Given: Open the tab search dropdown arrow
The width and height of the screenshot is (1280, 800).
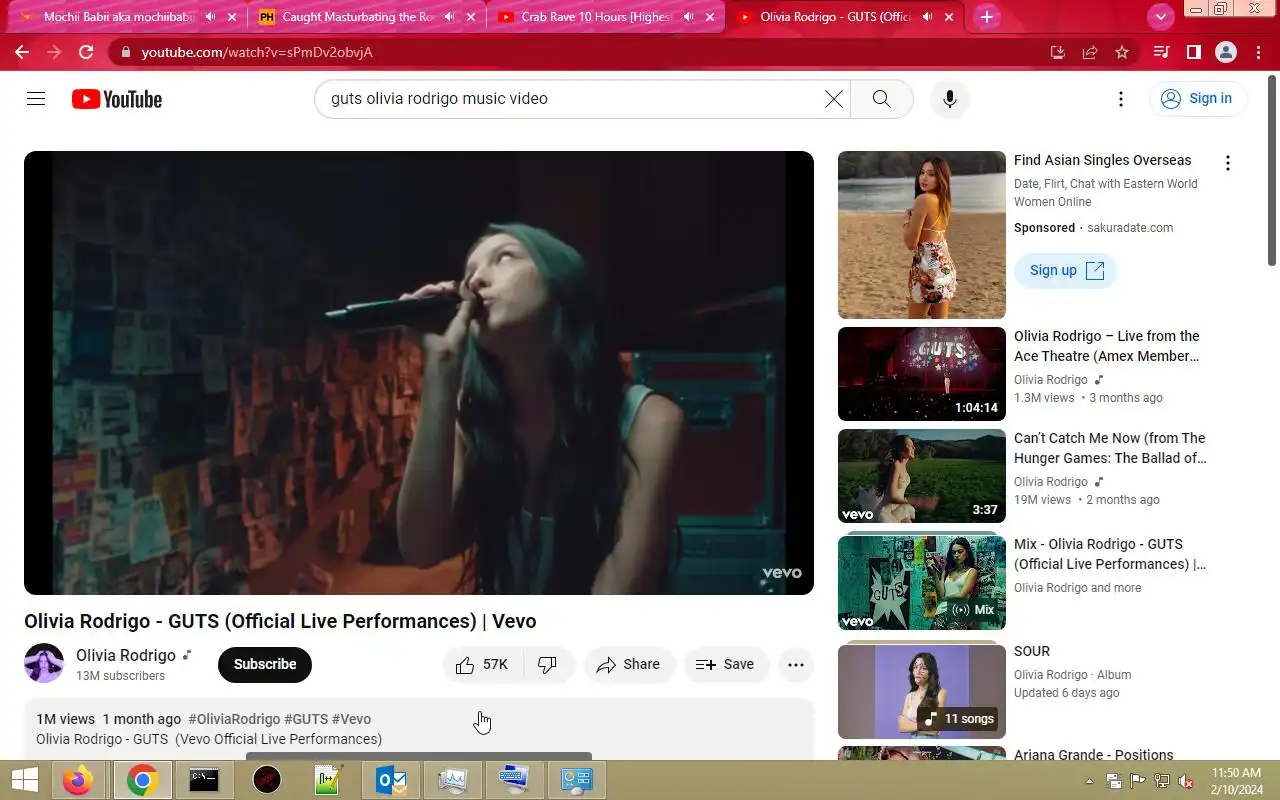Looking at the screenshot, I should coord(1160,17).
